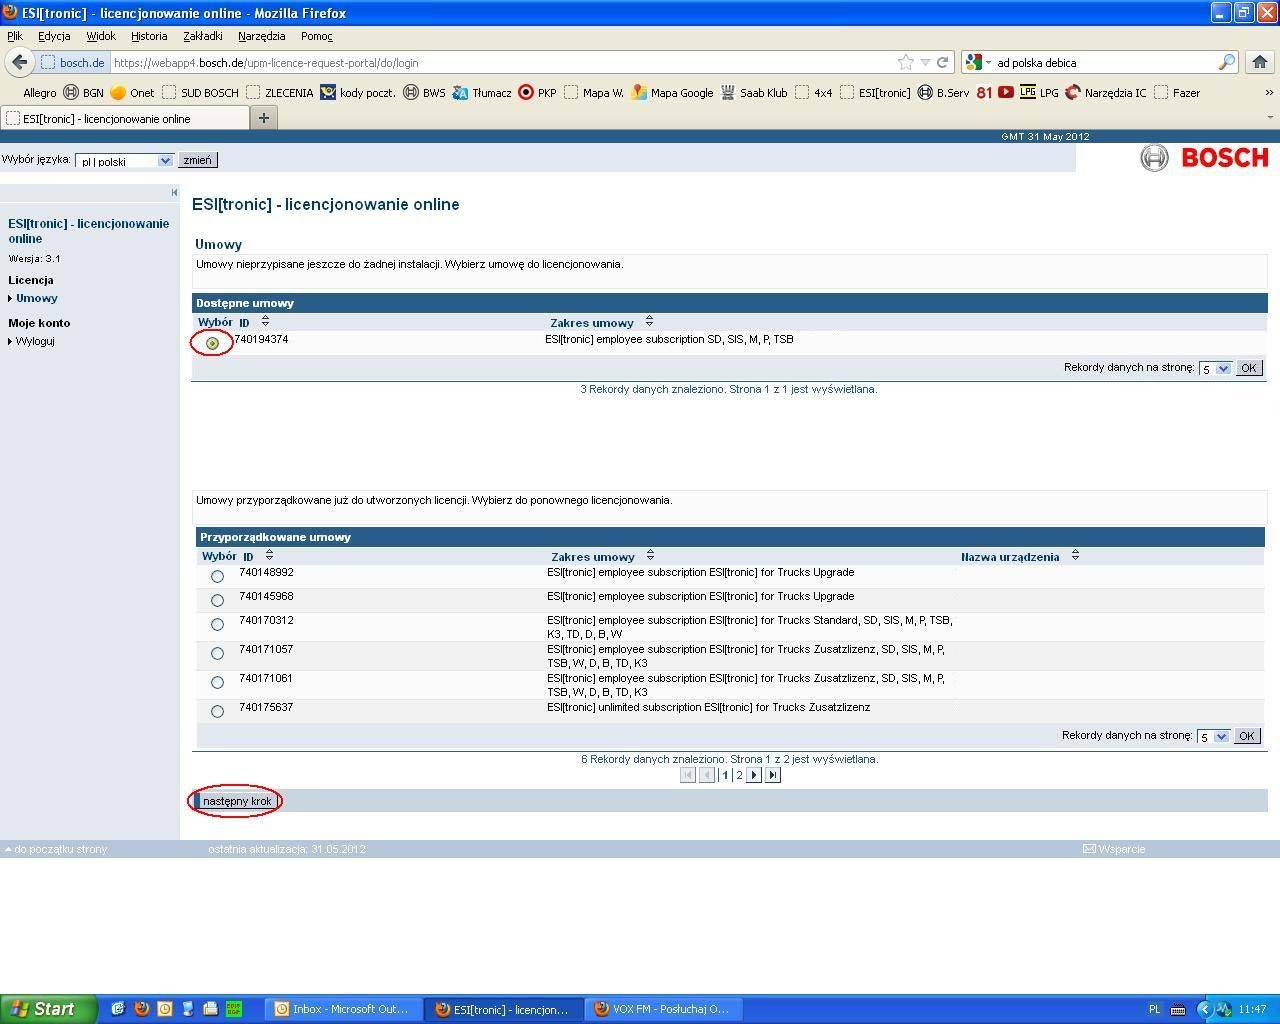Open the Saab Klub bookmark

754,93
